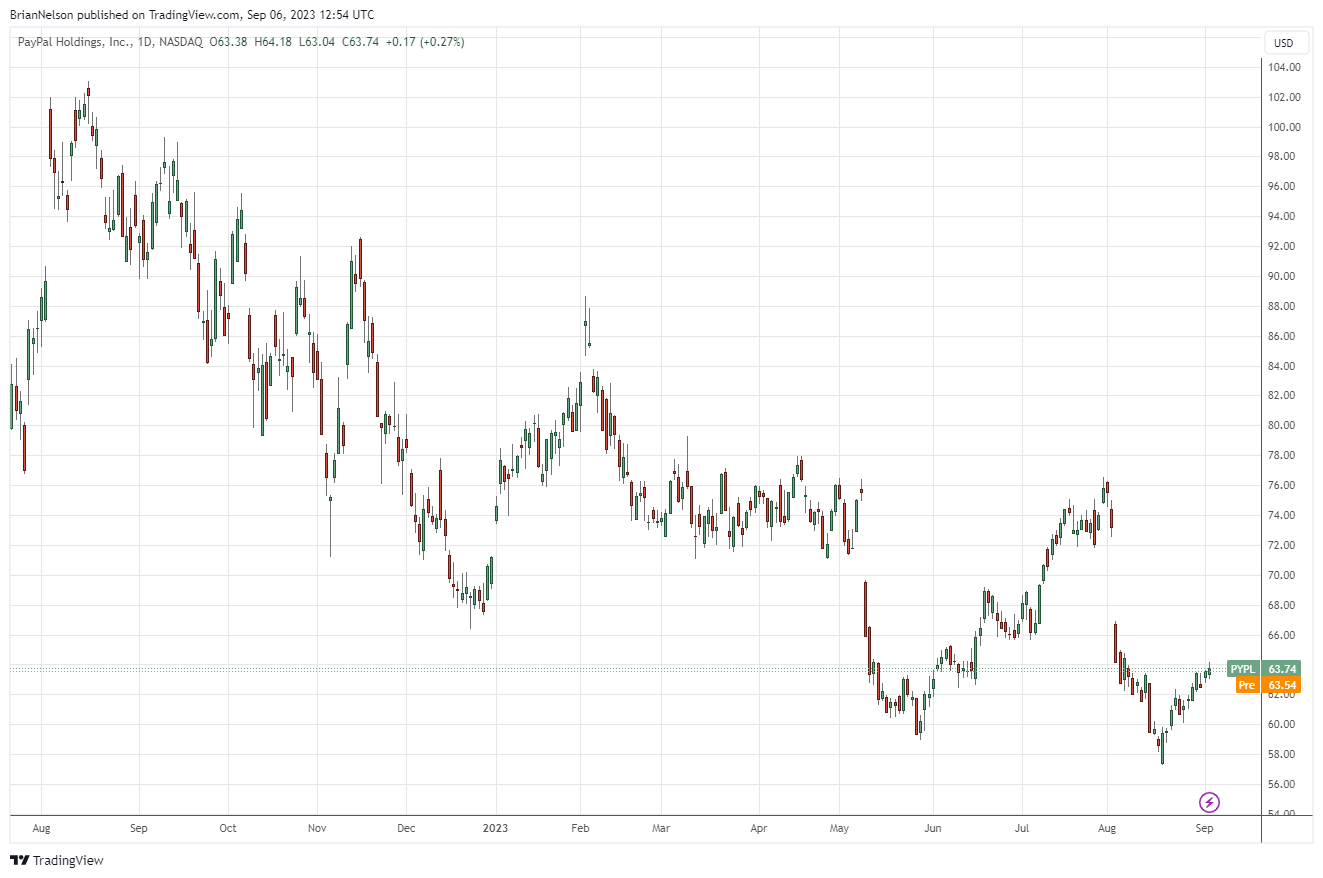
Task: Click the 104.00 price axis label
Action: coord(1283,67)
